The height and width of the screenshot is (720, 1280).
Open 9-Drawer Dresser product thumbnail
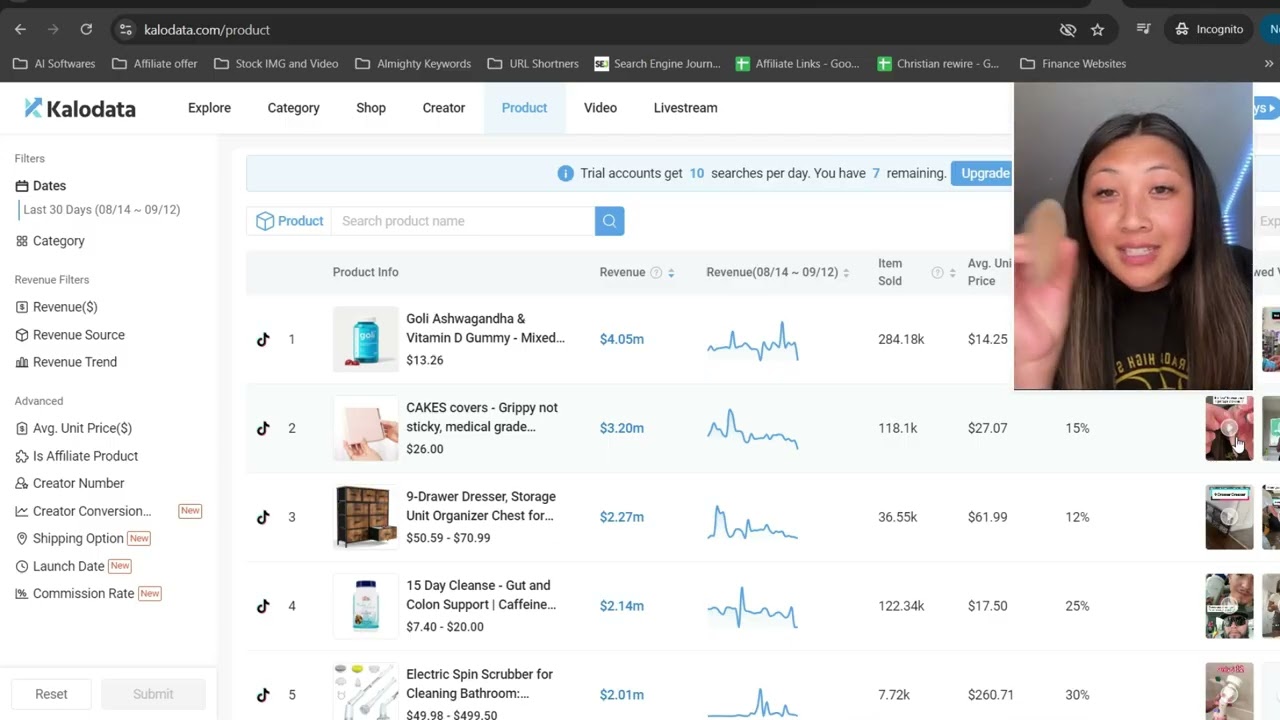(x=365, y=517)
